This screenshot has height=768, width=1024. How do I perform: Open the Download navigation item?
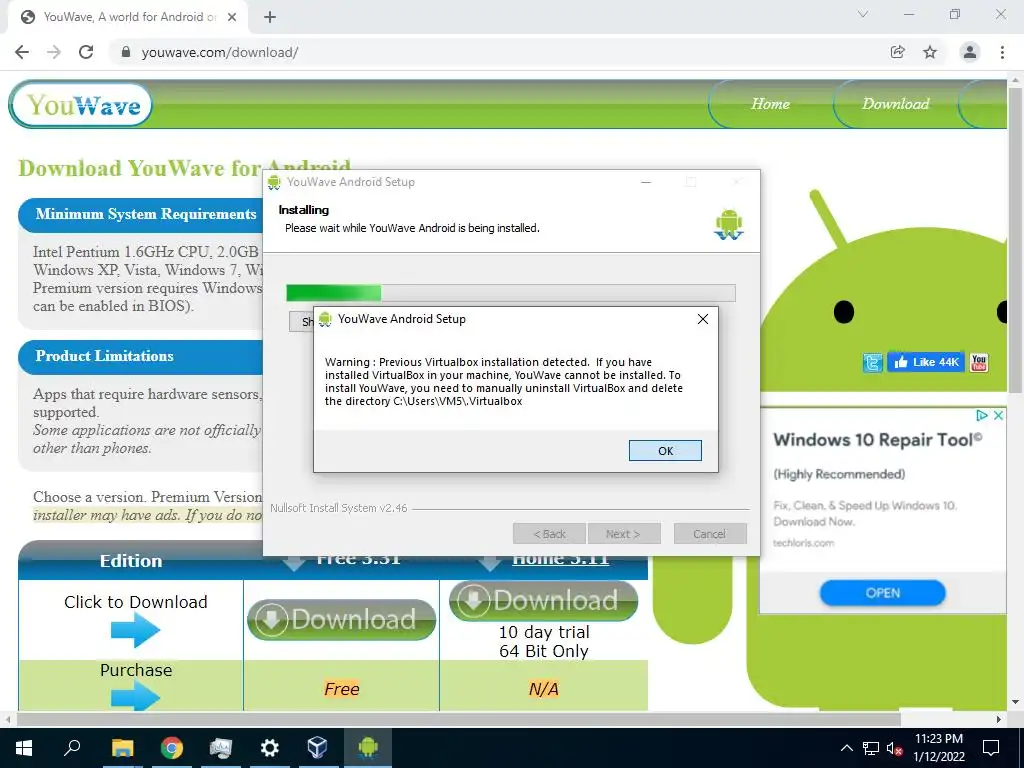click(x=895, y=104)
